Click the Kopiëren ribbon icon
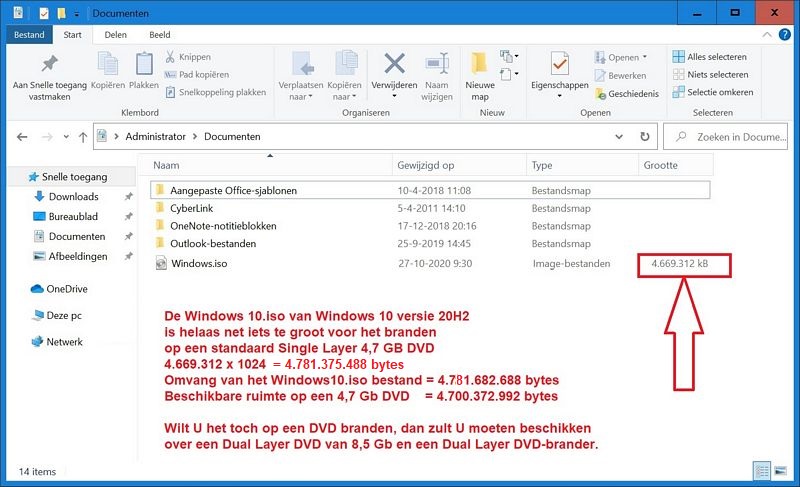Viewport: 800px width, 487px height. [108, 71]
